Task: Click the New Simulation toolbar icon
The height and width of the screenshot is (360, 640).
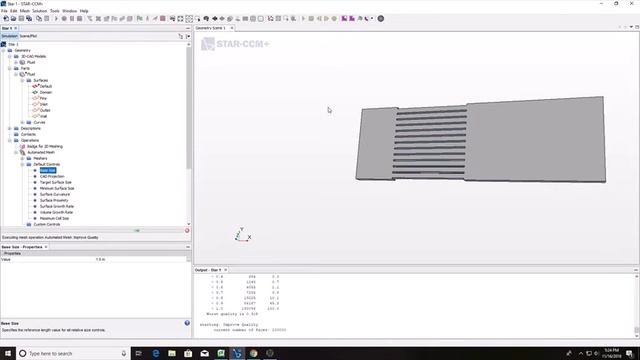Action: (6, 18)
